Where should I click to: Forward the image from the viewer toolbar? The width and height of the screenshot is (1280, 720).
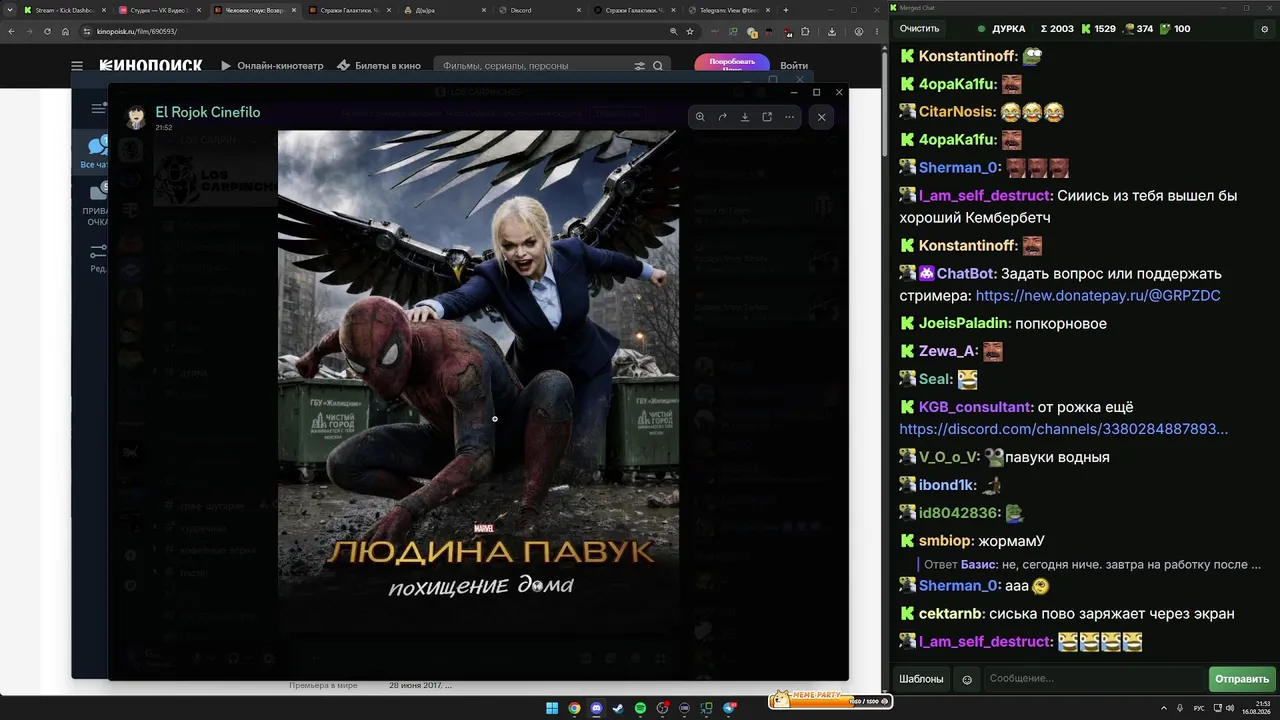(722, 117)
